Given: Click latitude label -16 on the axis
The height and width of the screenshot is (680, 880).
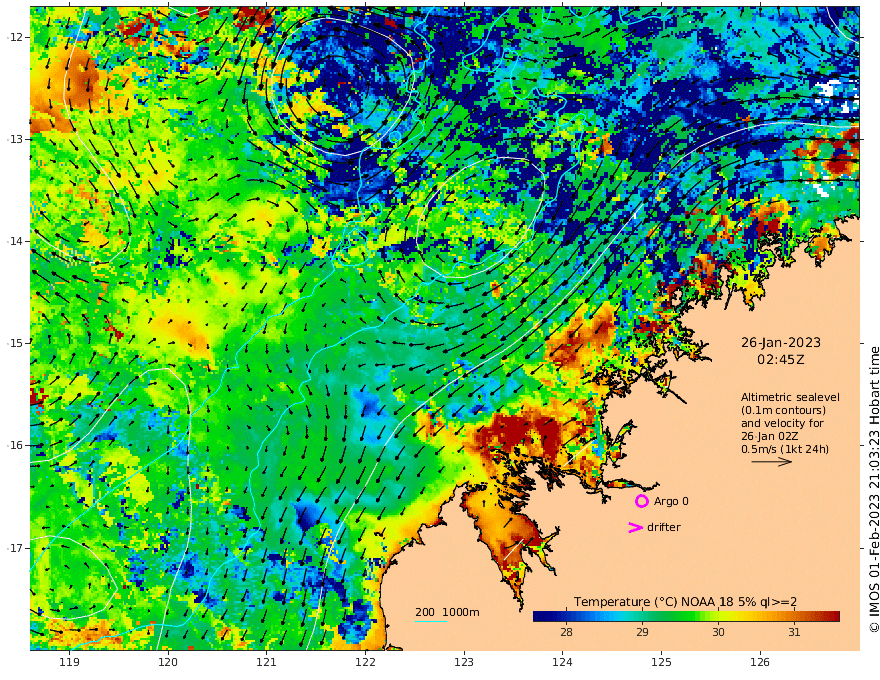Looking at the screenshot, I should pos(15,445).
